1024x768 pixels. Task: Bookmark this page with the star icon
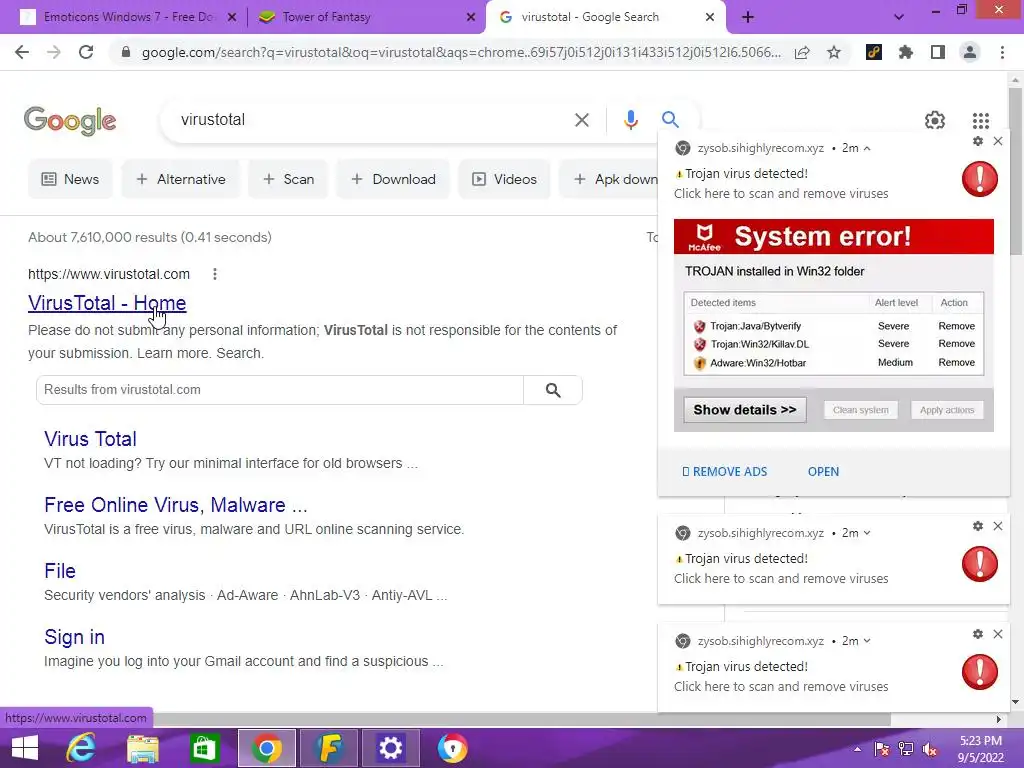(x=834, y=52)
